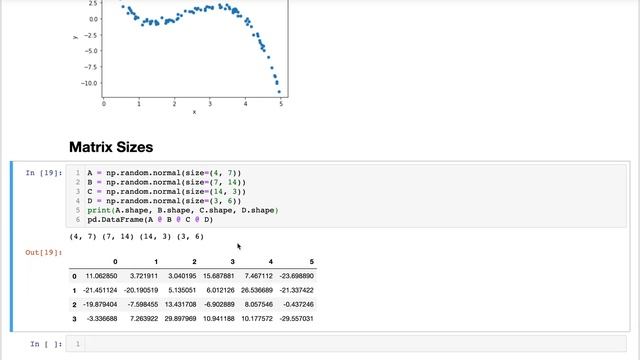
Task: Click the Out[19] output prompt
Action: click(x=44, y=253)
